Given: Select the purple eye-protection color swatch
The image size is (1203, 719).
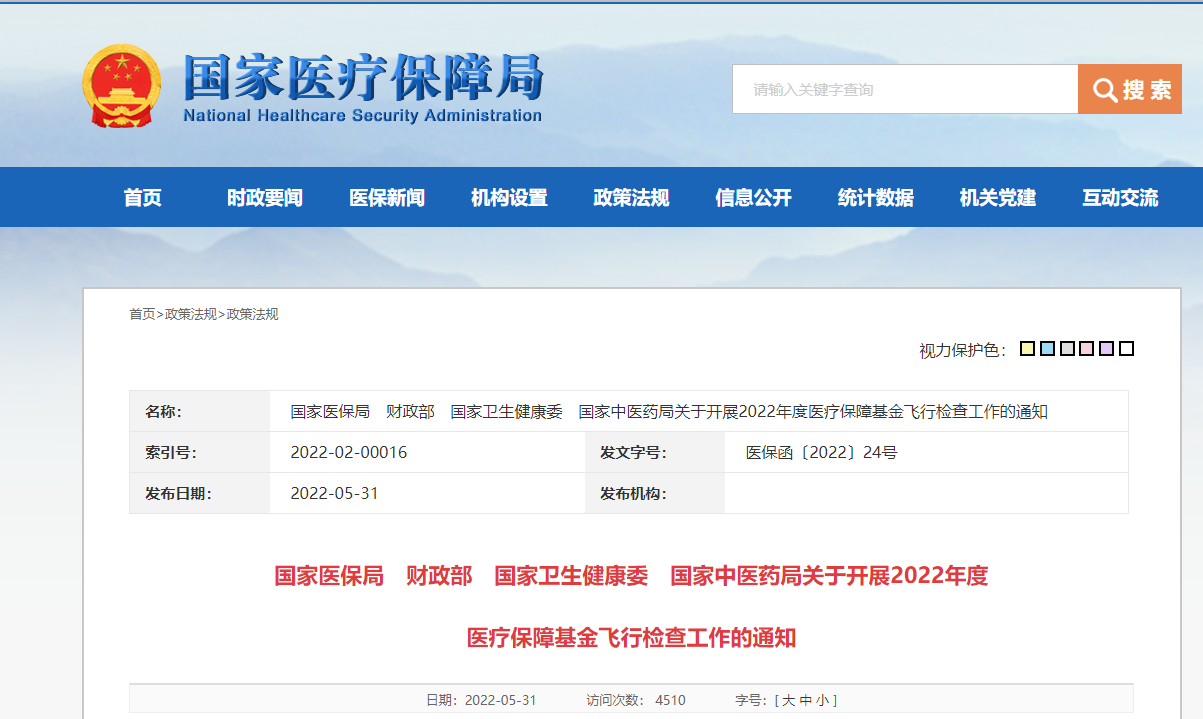Looking at the screenshot, I should click(x=1106, y=349).
